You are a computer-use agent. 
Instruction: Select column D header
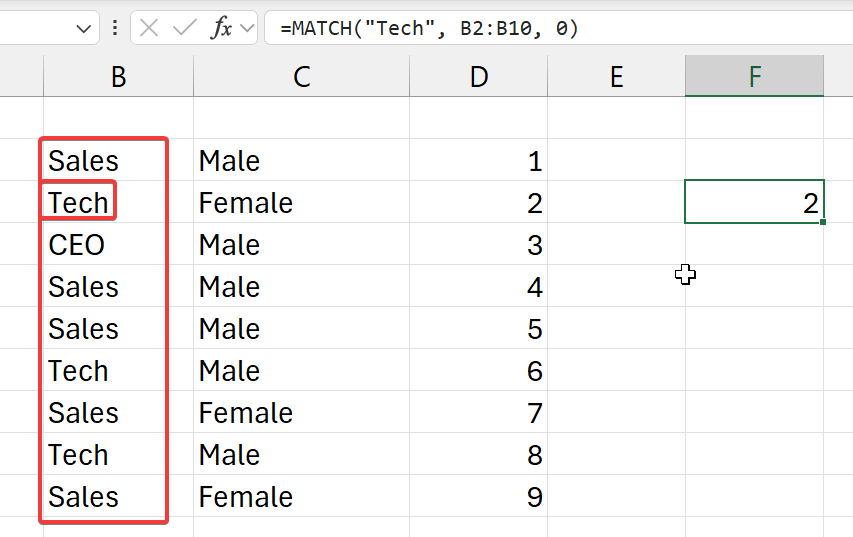pos(479,76)
